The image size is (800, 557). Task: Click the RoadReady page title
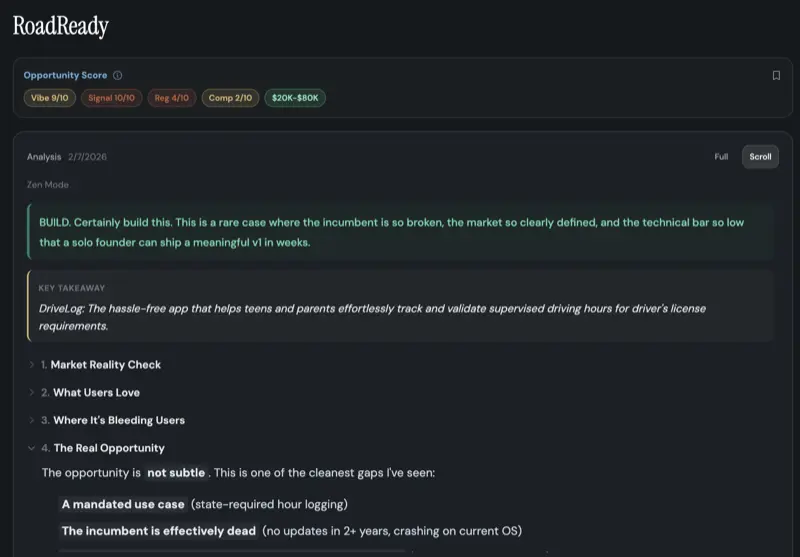click(61, 27)
